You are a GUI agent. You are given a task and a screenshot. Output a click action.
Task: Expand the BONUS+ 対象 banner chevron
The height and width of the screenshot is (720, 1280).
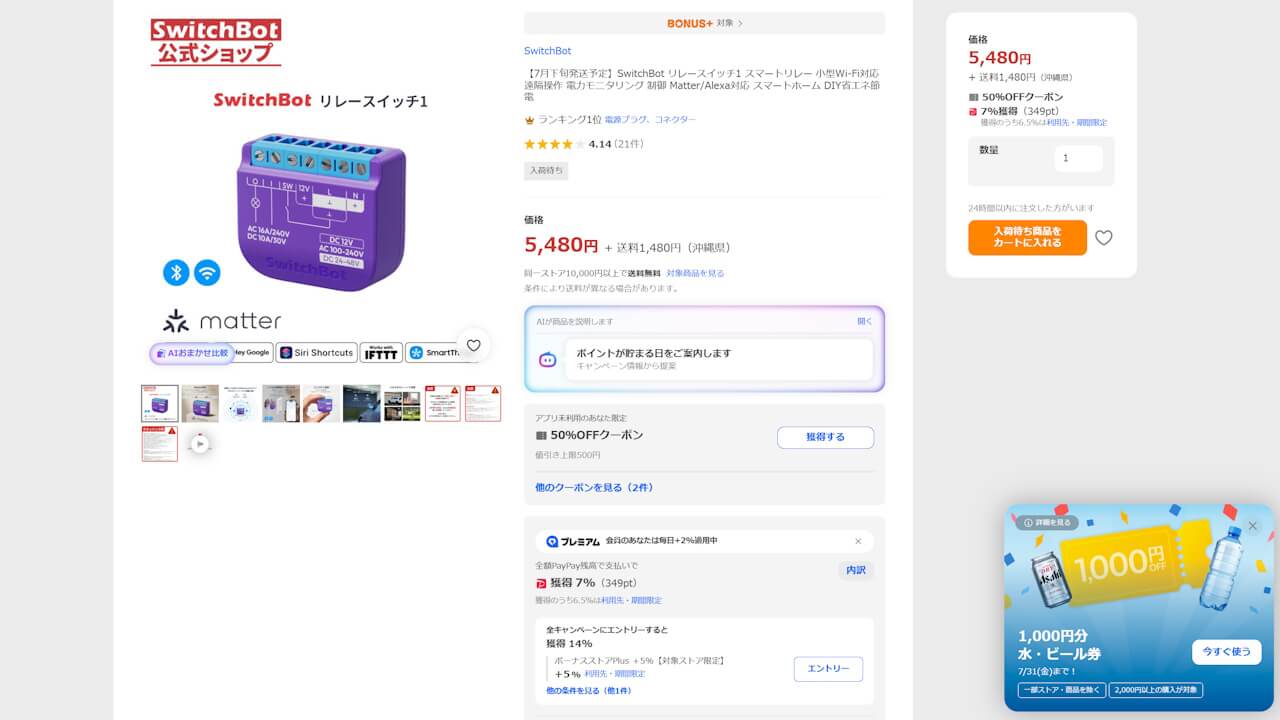[740, 23]
